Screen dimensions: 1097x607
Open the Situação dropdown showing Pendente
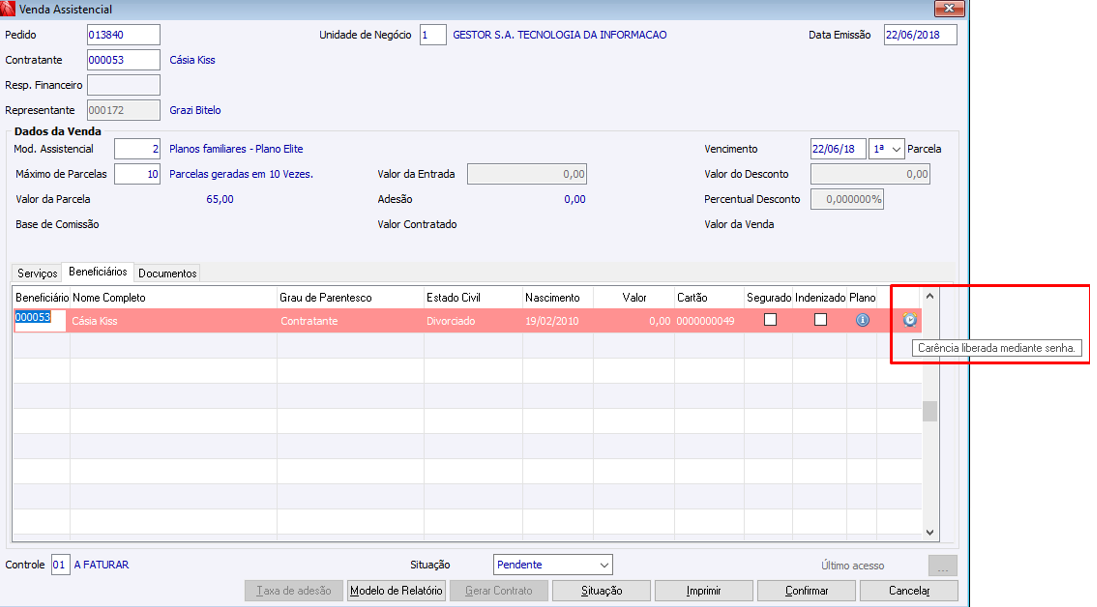coord(553,564)
